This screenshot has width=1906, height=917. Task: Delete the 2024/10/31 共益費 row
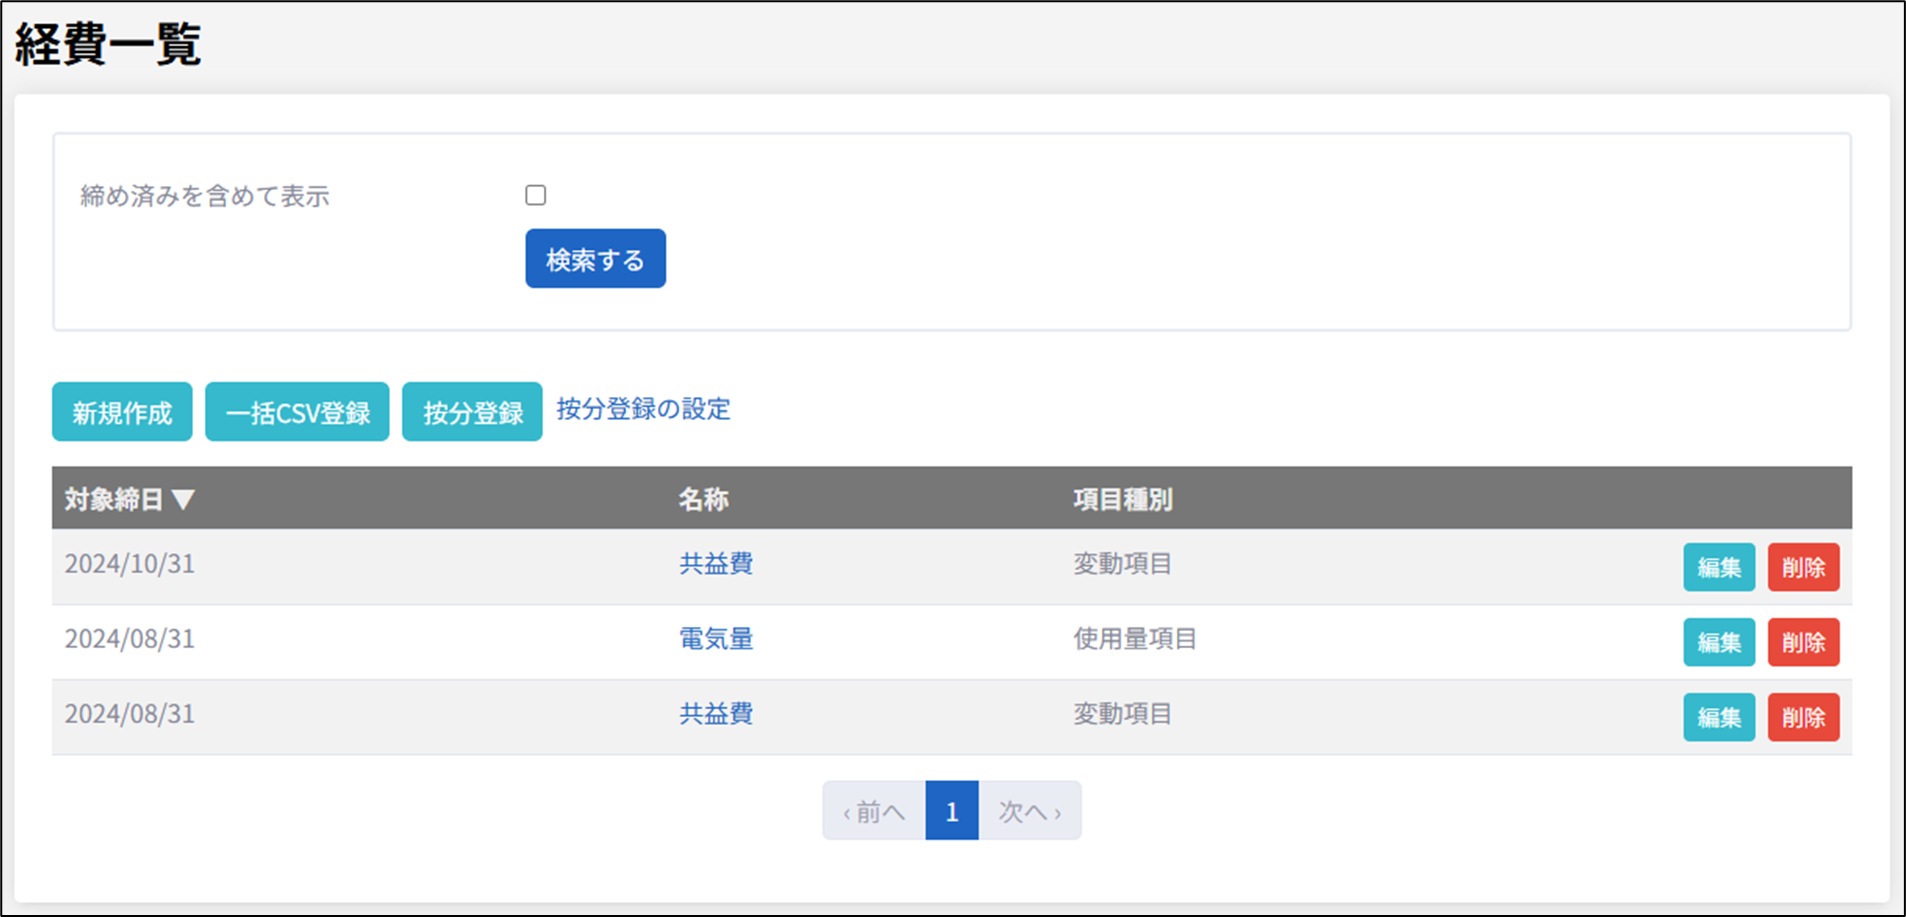pos(1803,567)
